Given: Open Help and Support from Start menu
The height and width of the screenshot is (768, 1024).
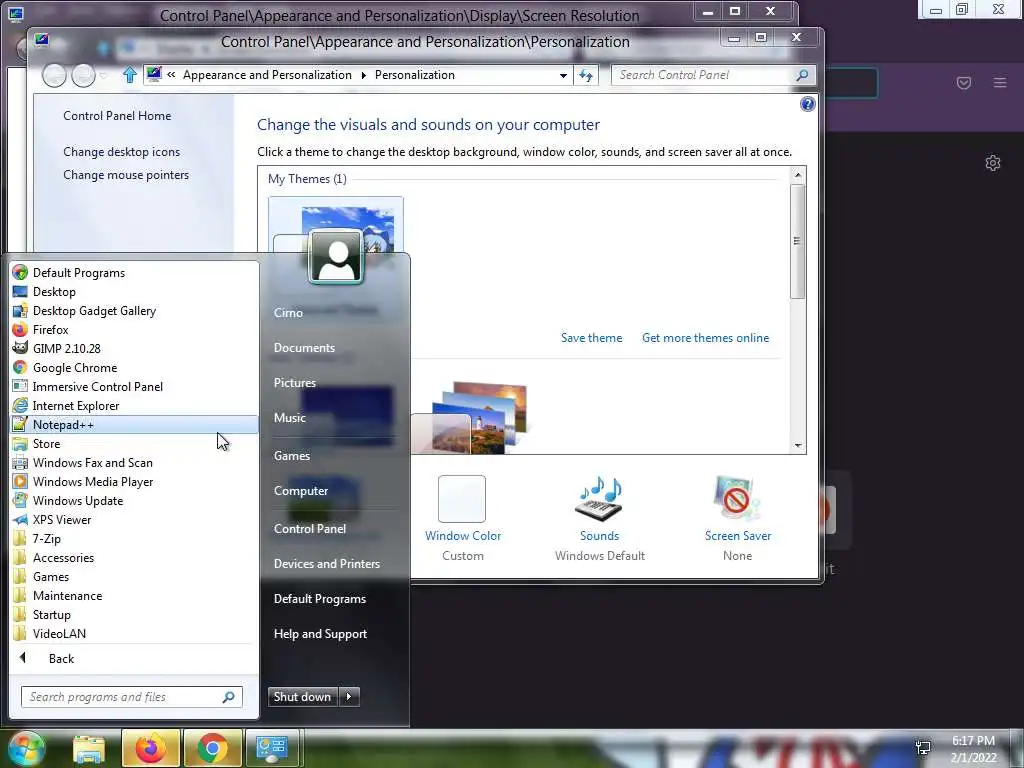Looking at the screenshot, I should [320, 633].
